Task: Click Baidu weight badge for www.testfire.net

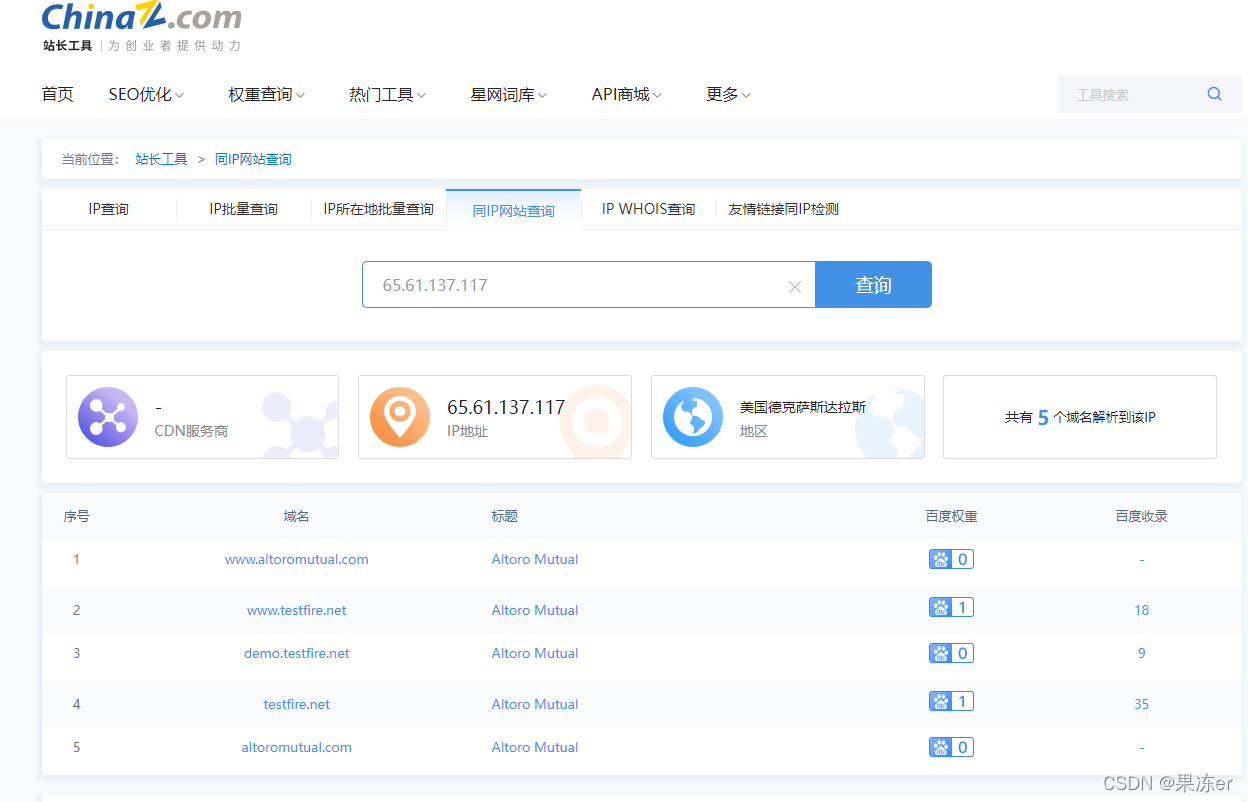Action: [x=951, y=607]
